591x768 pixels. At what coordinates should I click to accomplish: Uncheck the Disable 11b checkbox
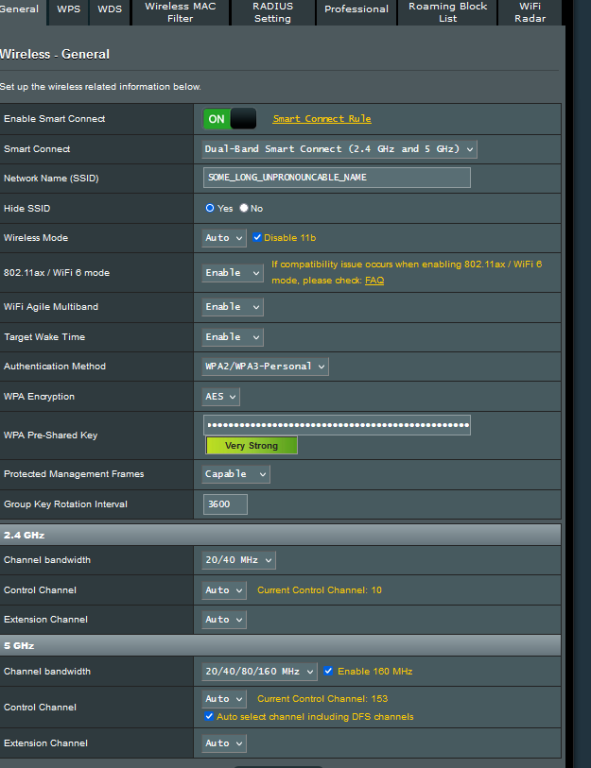[x=257, y=238]
